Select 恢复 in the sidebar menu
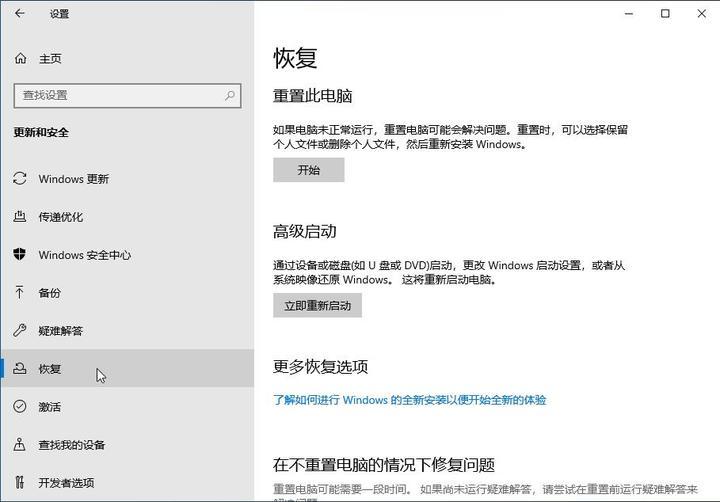 tap(50, 369)
